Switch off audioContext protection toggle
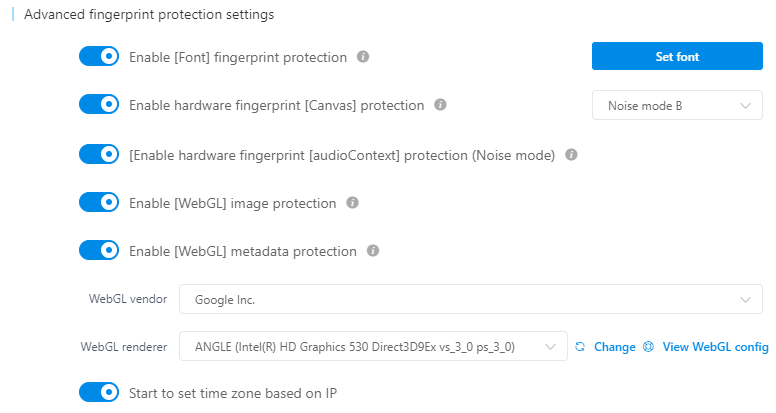776x413 pixels. click(x=99, y=154)
